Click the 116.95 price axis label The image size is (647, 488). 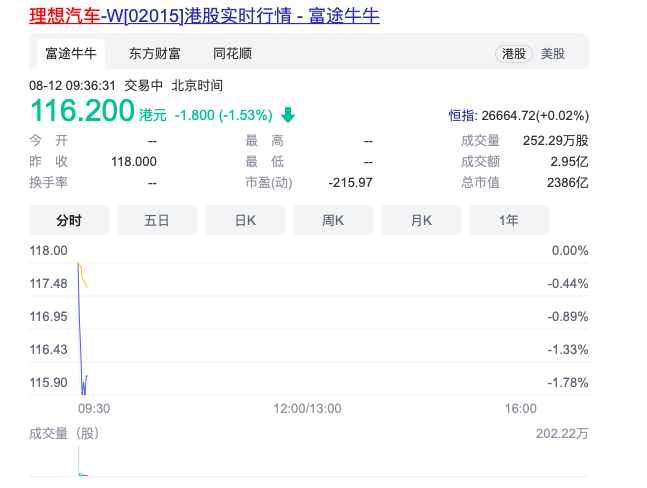[x=48, y=316]
